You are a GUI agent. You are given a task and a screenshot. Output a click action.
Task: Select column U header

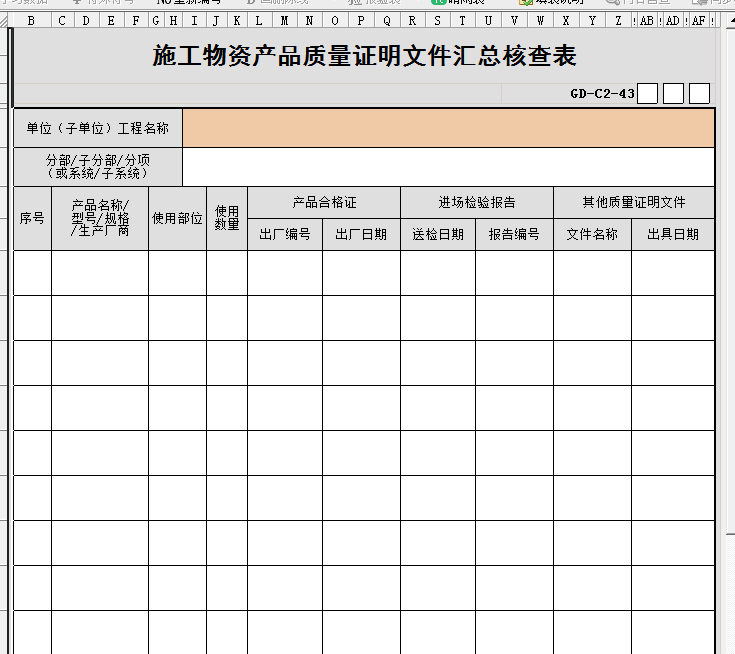click(488, 20)
